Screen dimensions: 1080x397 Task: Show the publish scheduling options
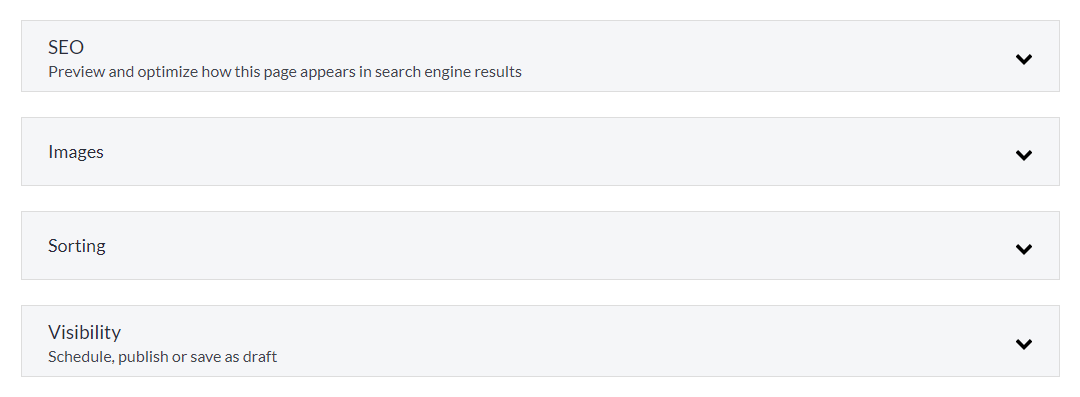540,341
